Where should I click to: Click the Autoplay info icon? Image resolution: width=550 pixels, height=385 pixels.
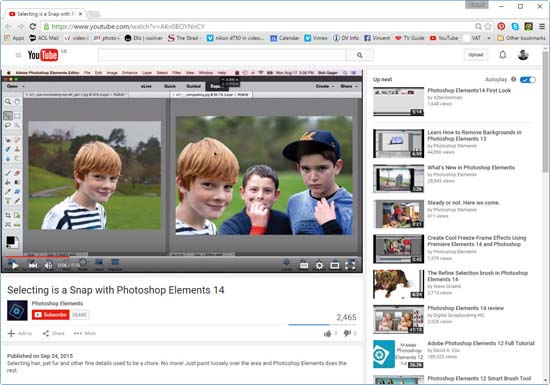[x=514, y=79]
